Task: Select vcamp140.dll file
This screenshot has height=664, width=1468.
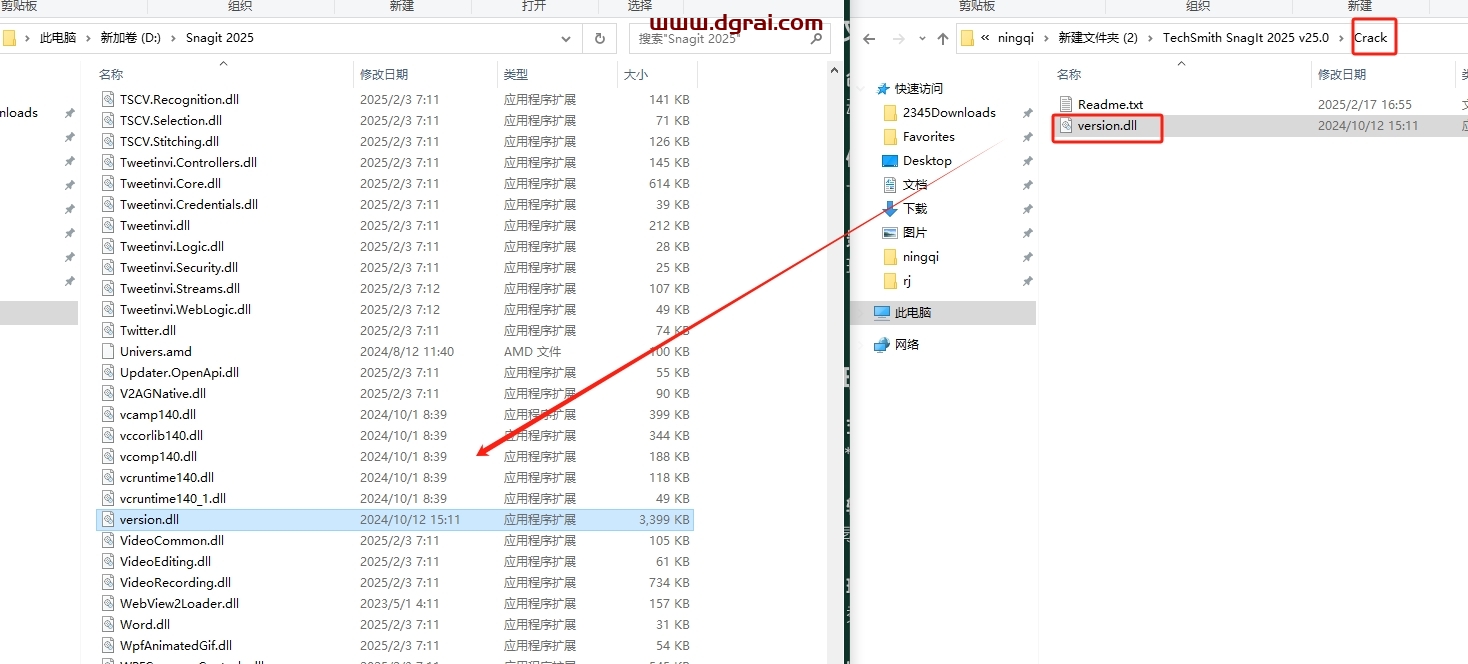Action: 157,414
